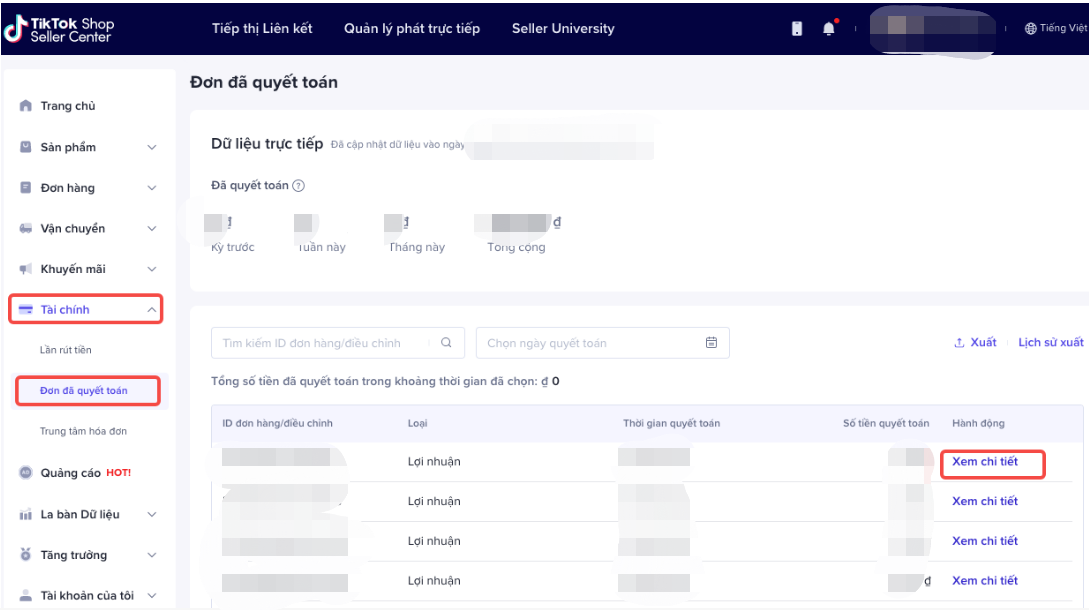Click the globe language icon
The image size is (1089, 610).
[x=1030, y=29]
